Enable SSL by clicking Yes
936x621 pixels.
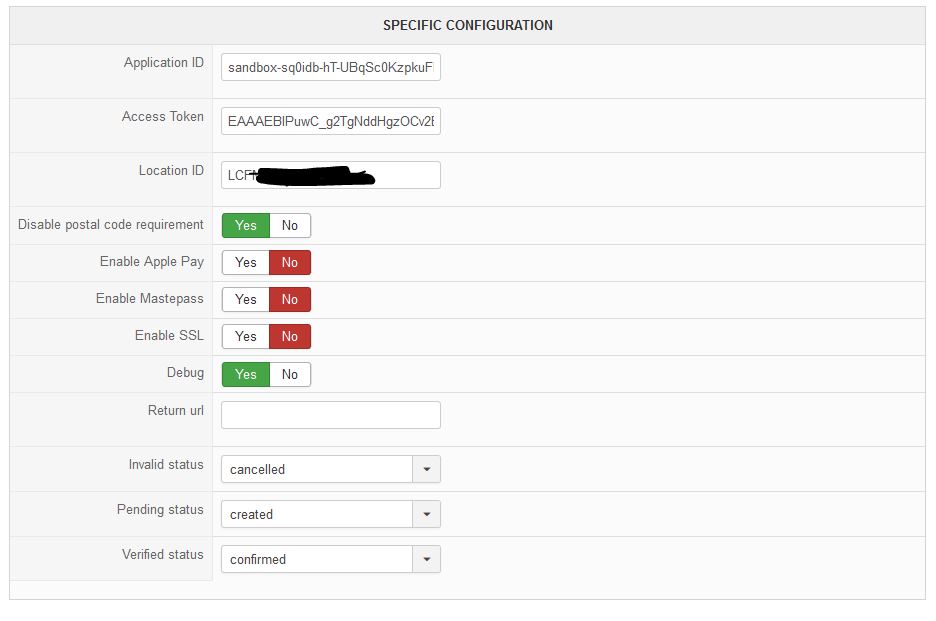(x=246, y=337)
